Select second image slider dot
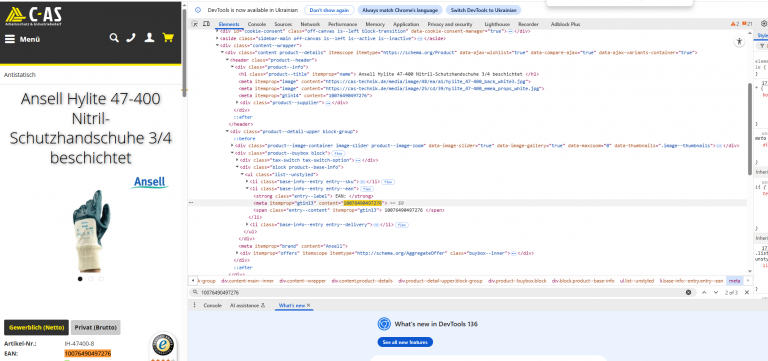 [x=91, y=279]
